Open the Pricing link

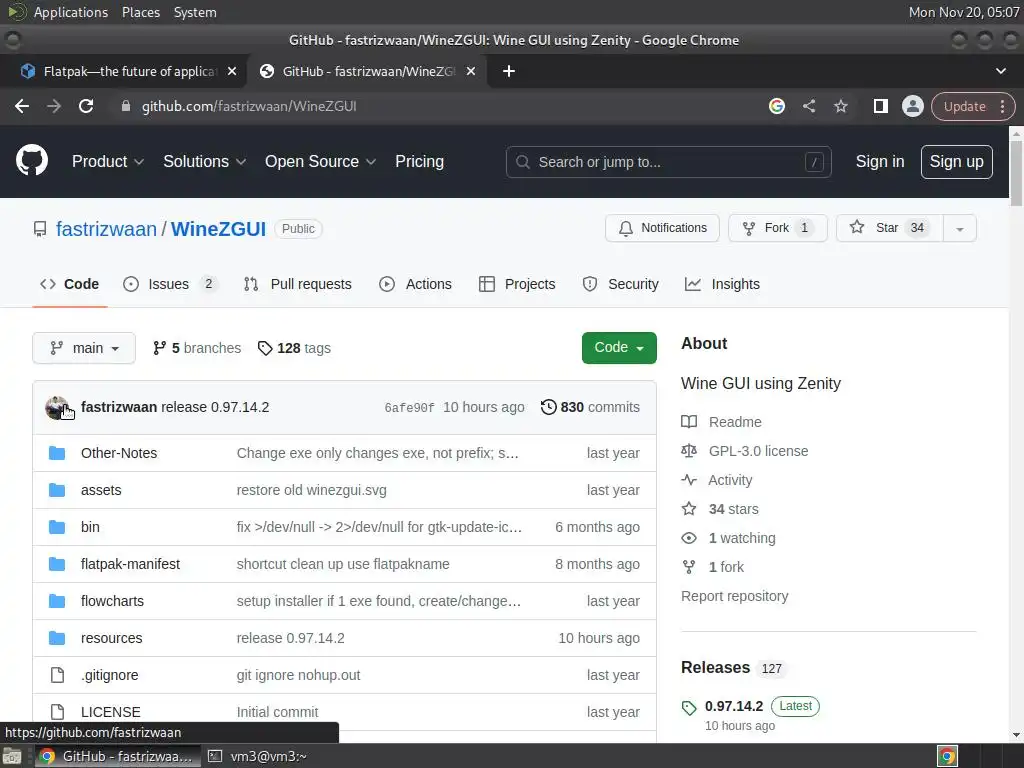(419, 161)
